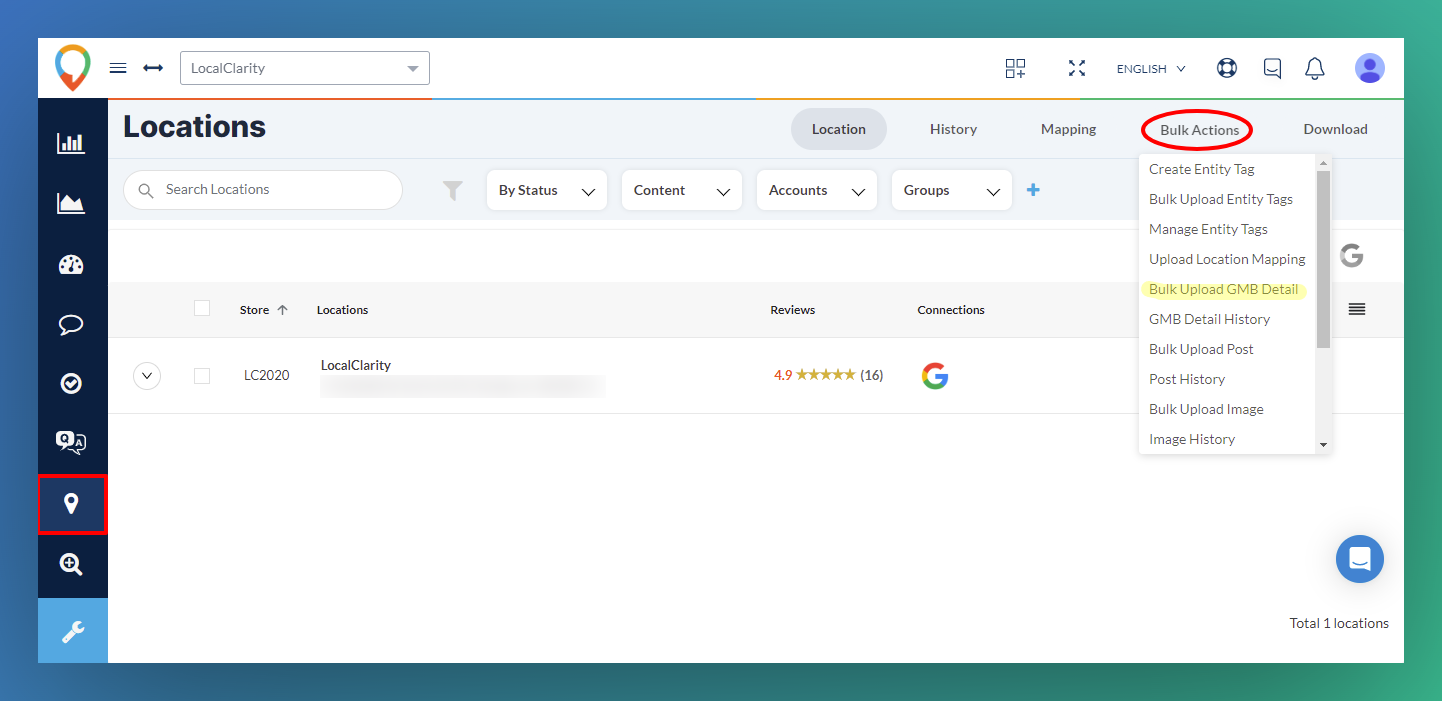Click the double-arrow sidebar expand icon
This screenshot has width=1442, height=701.
[153, 68]
